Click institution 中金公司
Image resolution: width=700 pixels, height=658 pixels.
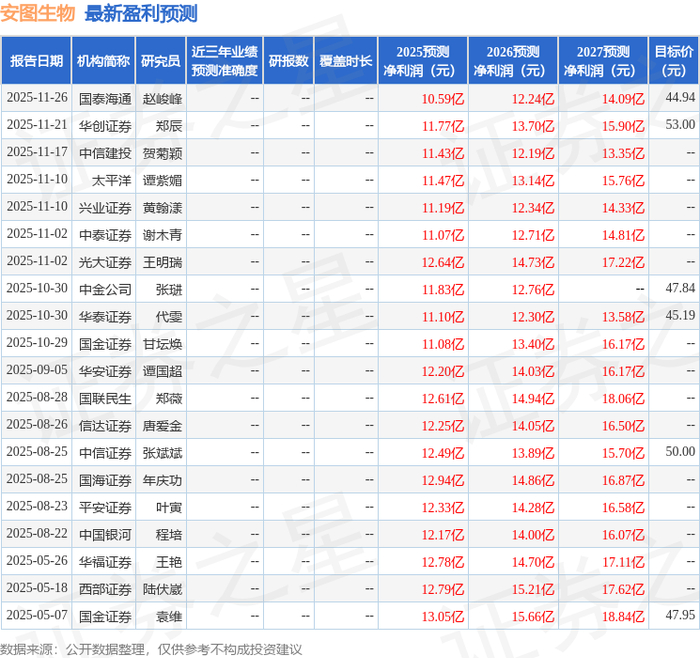(105, 289)
